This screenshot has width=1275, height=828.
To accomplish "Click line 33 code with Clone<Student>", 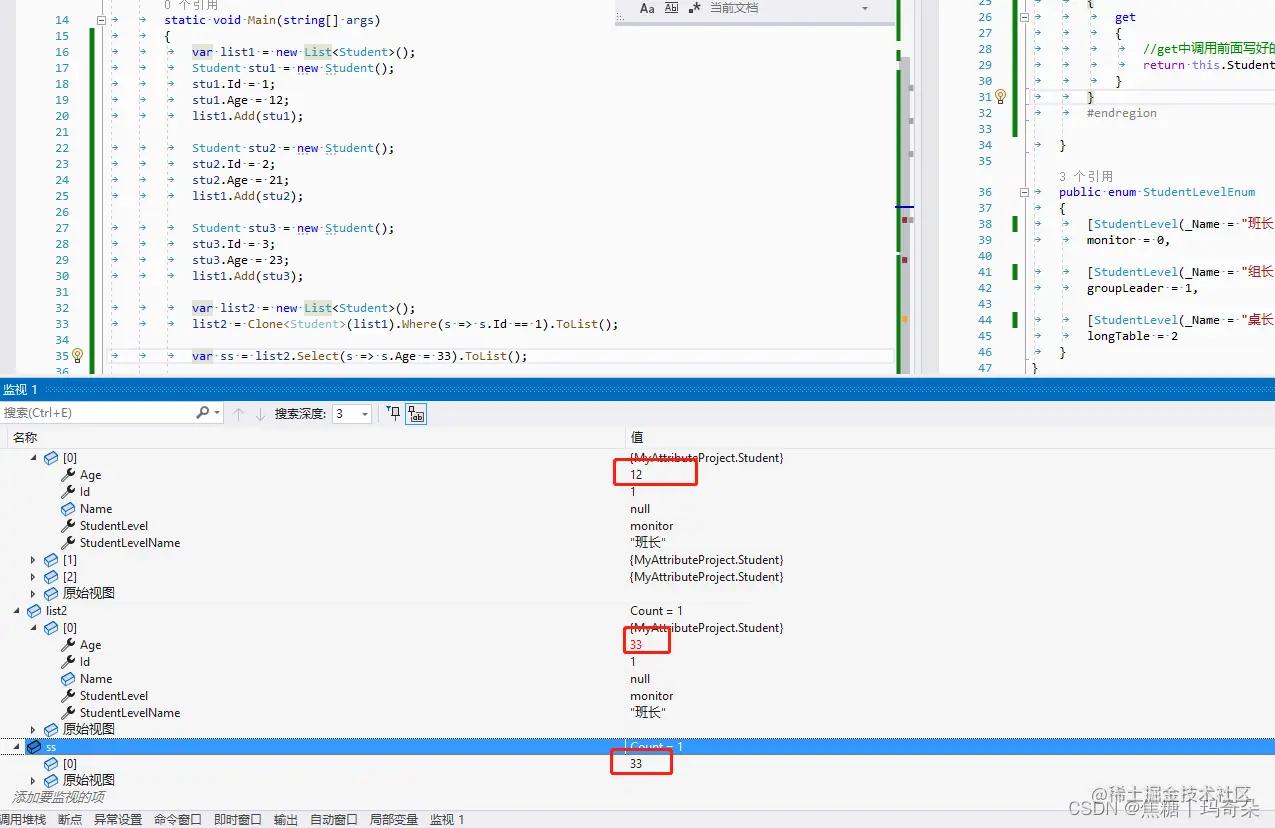I will tap(406, 324).
